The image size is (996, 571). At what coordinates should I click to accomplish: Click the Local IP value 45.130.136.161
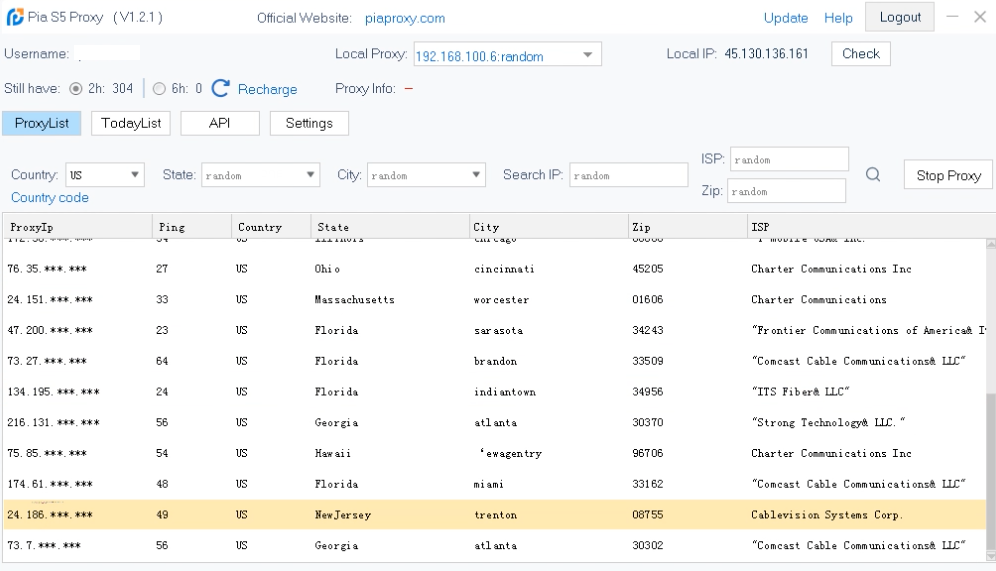tap(766, 54)
